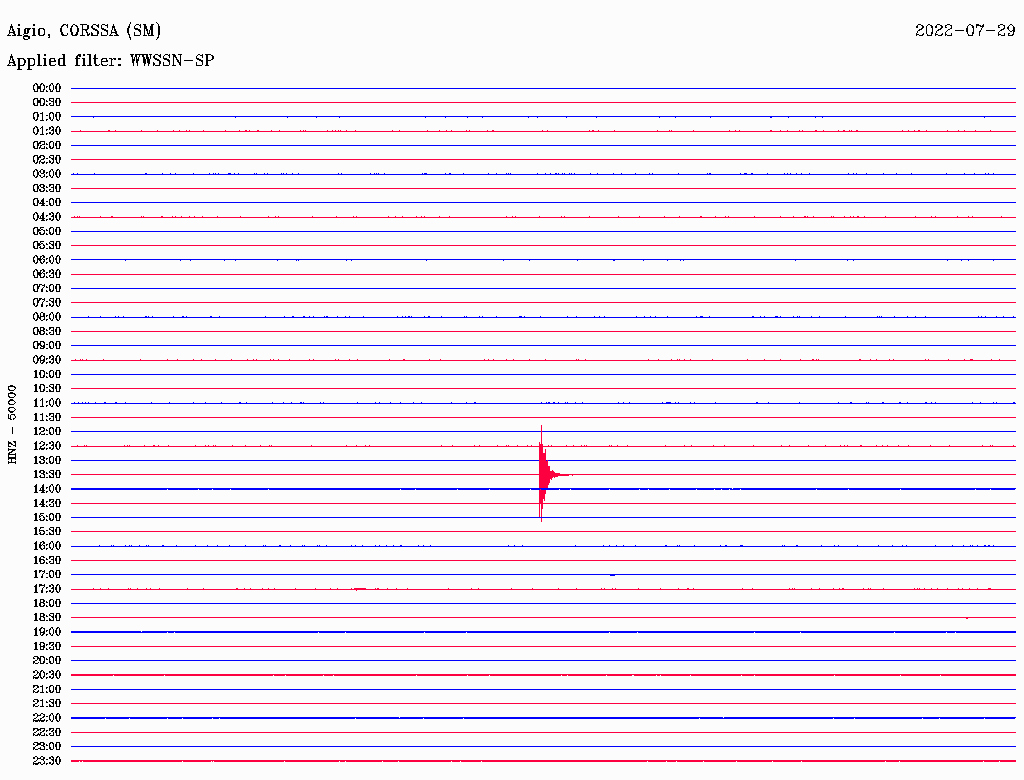1024x780 pixels.
Task: Select the 07:00 time label
Action: click(x=47, y=289)
